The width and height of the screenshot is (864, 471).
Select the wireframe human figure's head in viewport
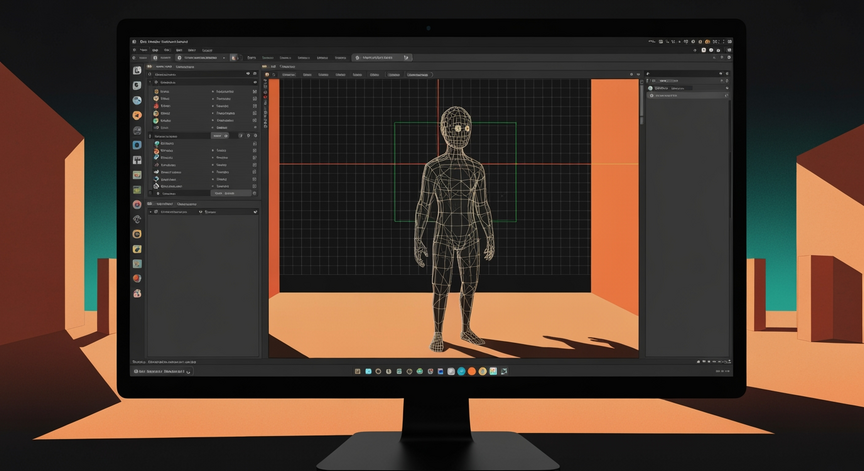tap(456, 127)
